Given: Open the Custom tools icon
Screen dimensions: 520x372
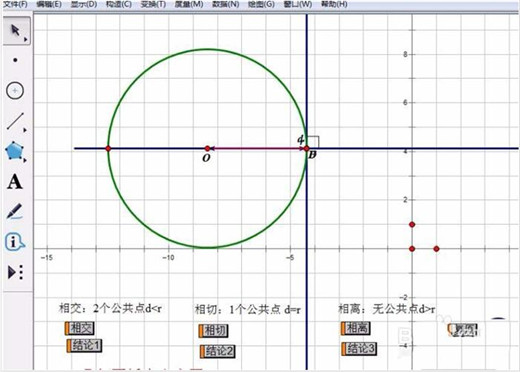Looking at the screenshot, I should point(15,272).
